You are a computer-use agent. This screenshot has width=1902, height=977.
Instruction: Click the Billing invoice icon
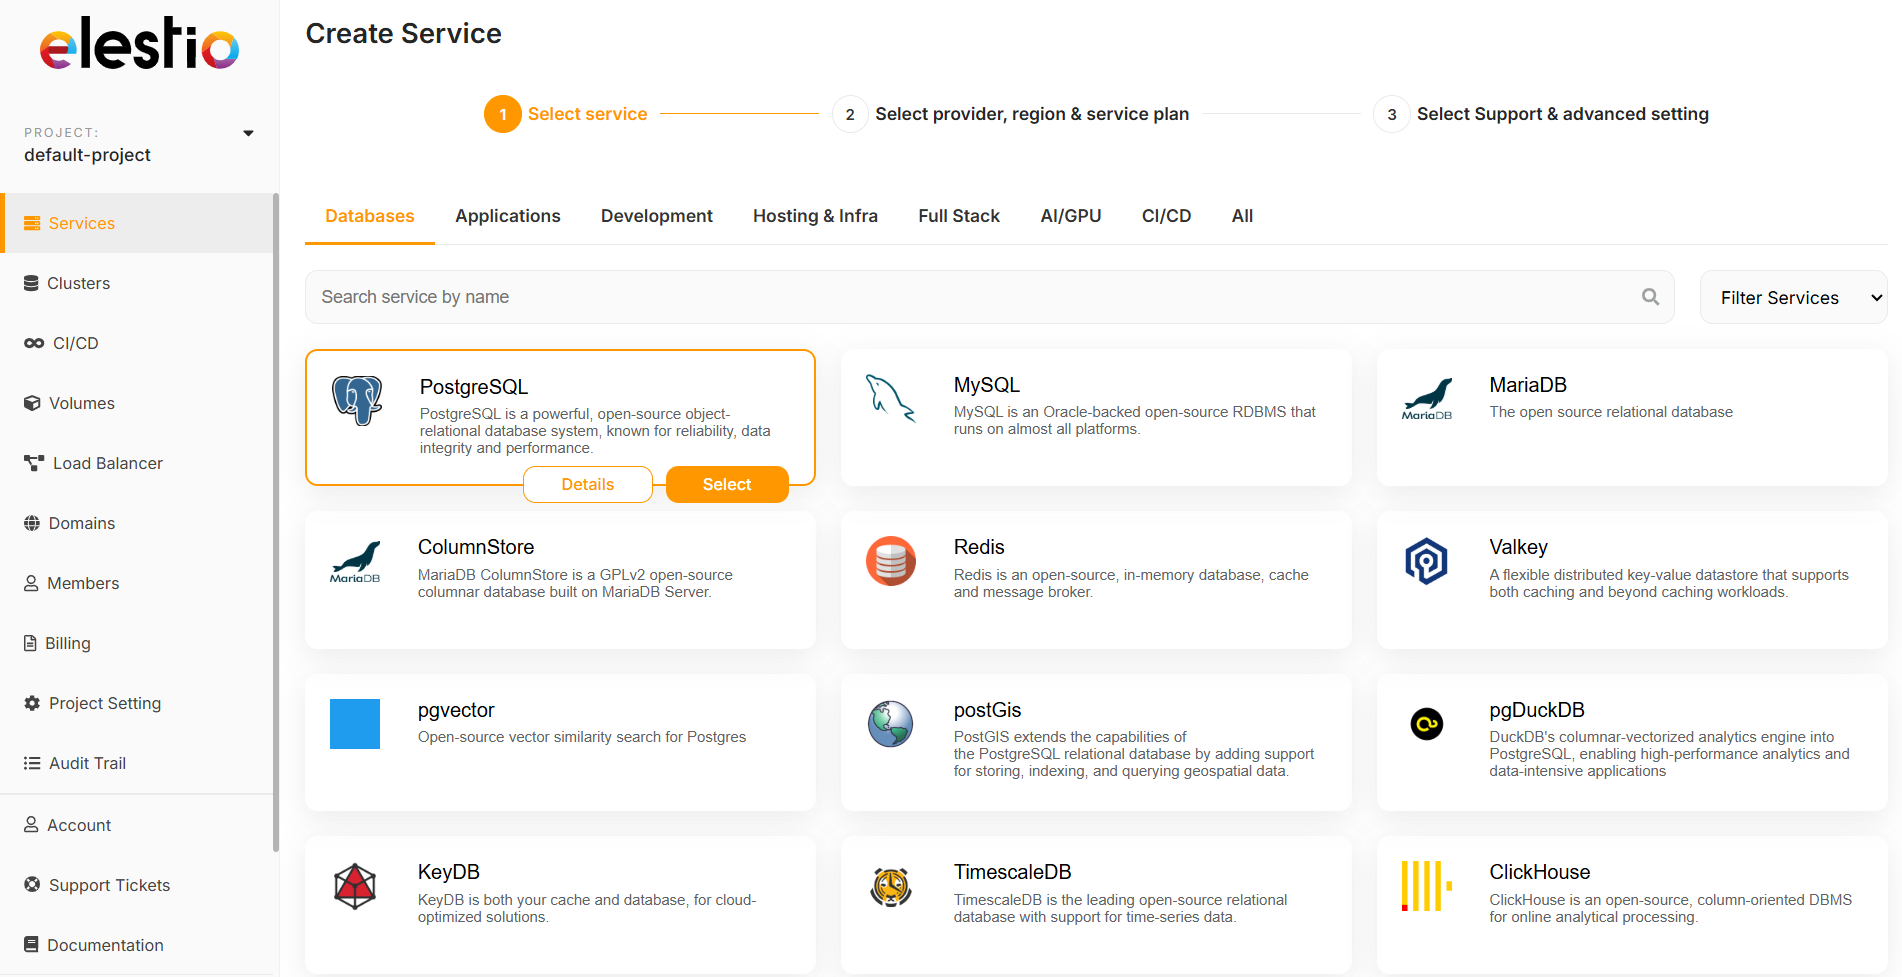pos(30,643)
